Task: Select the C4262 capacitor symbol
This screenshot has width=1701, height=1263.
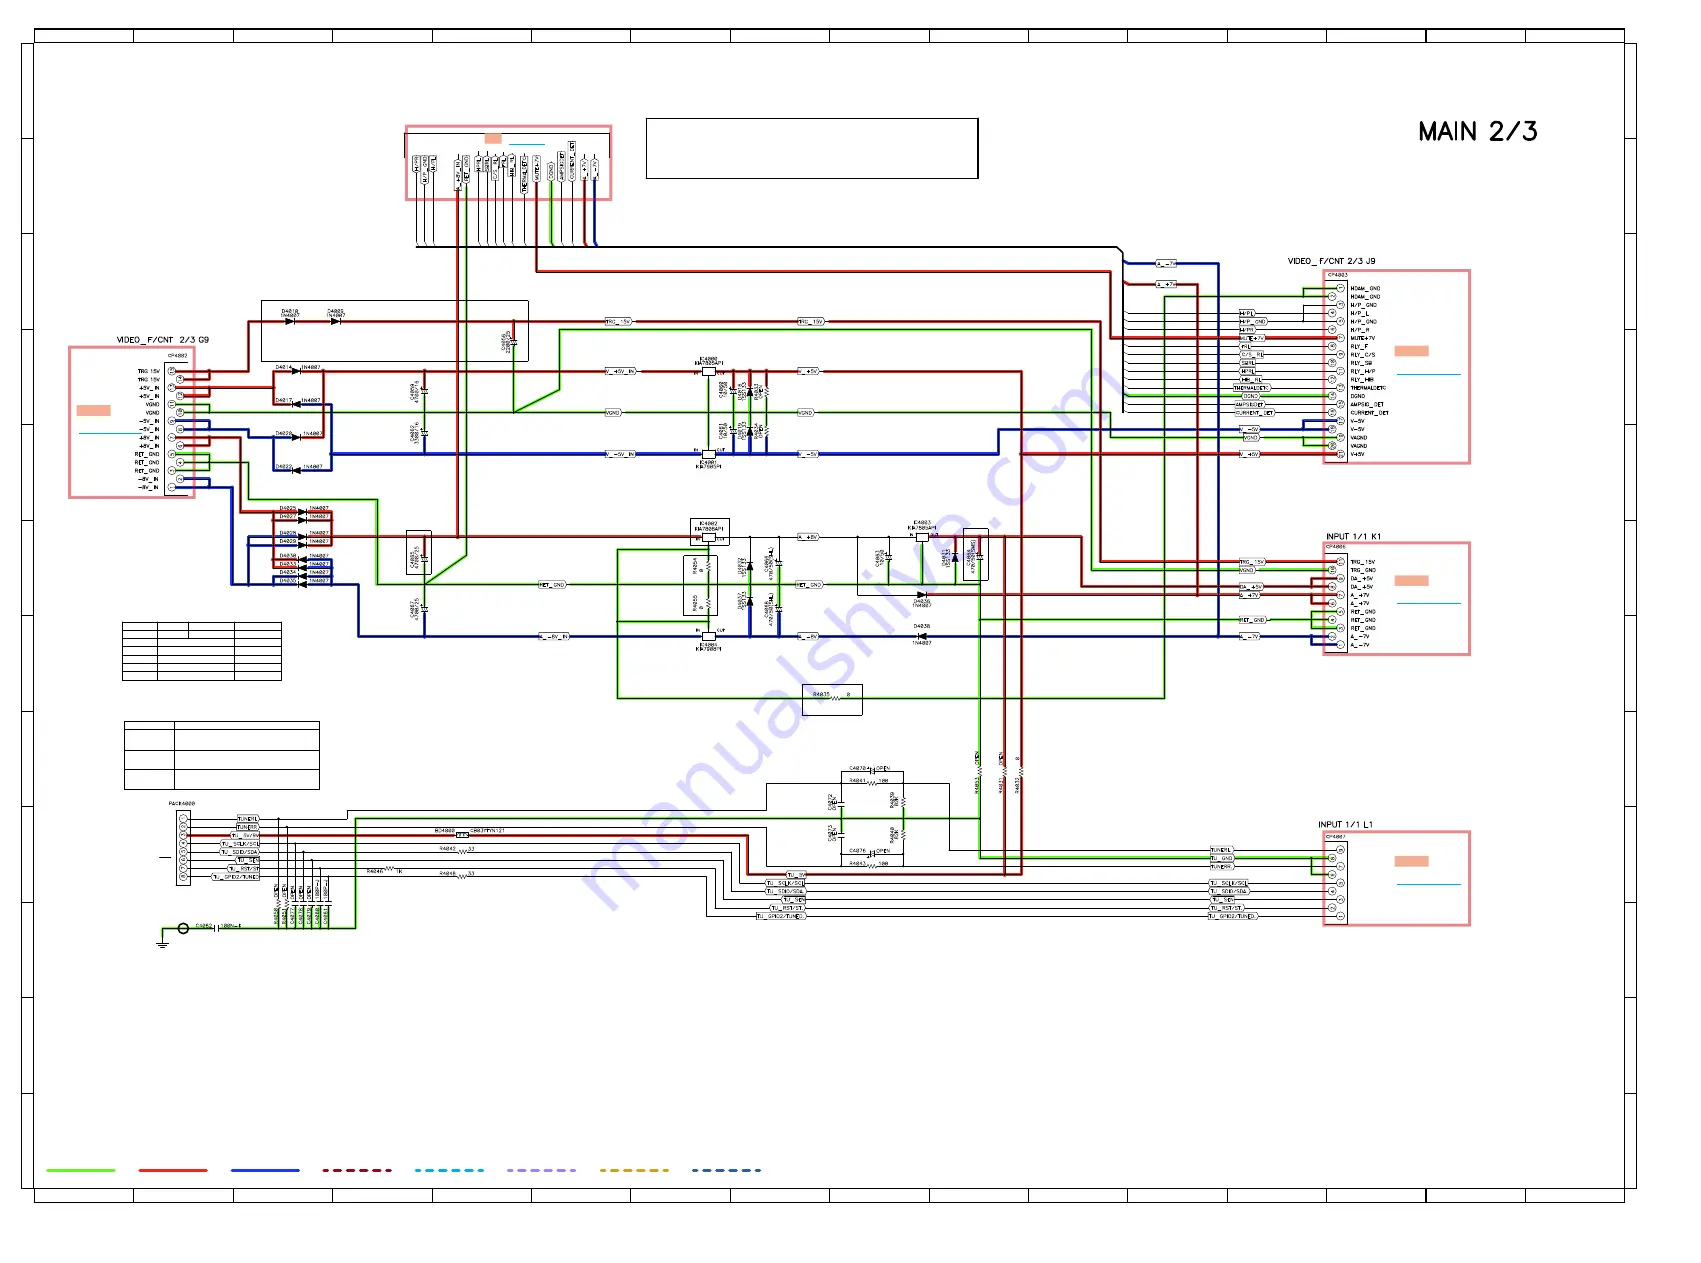Action: [x=216, y=928]
